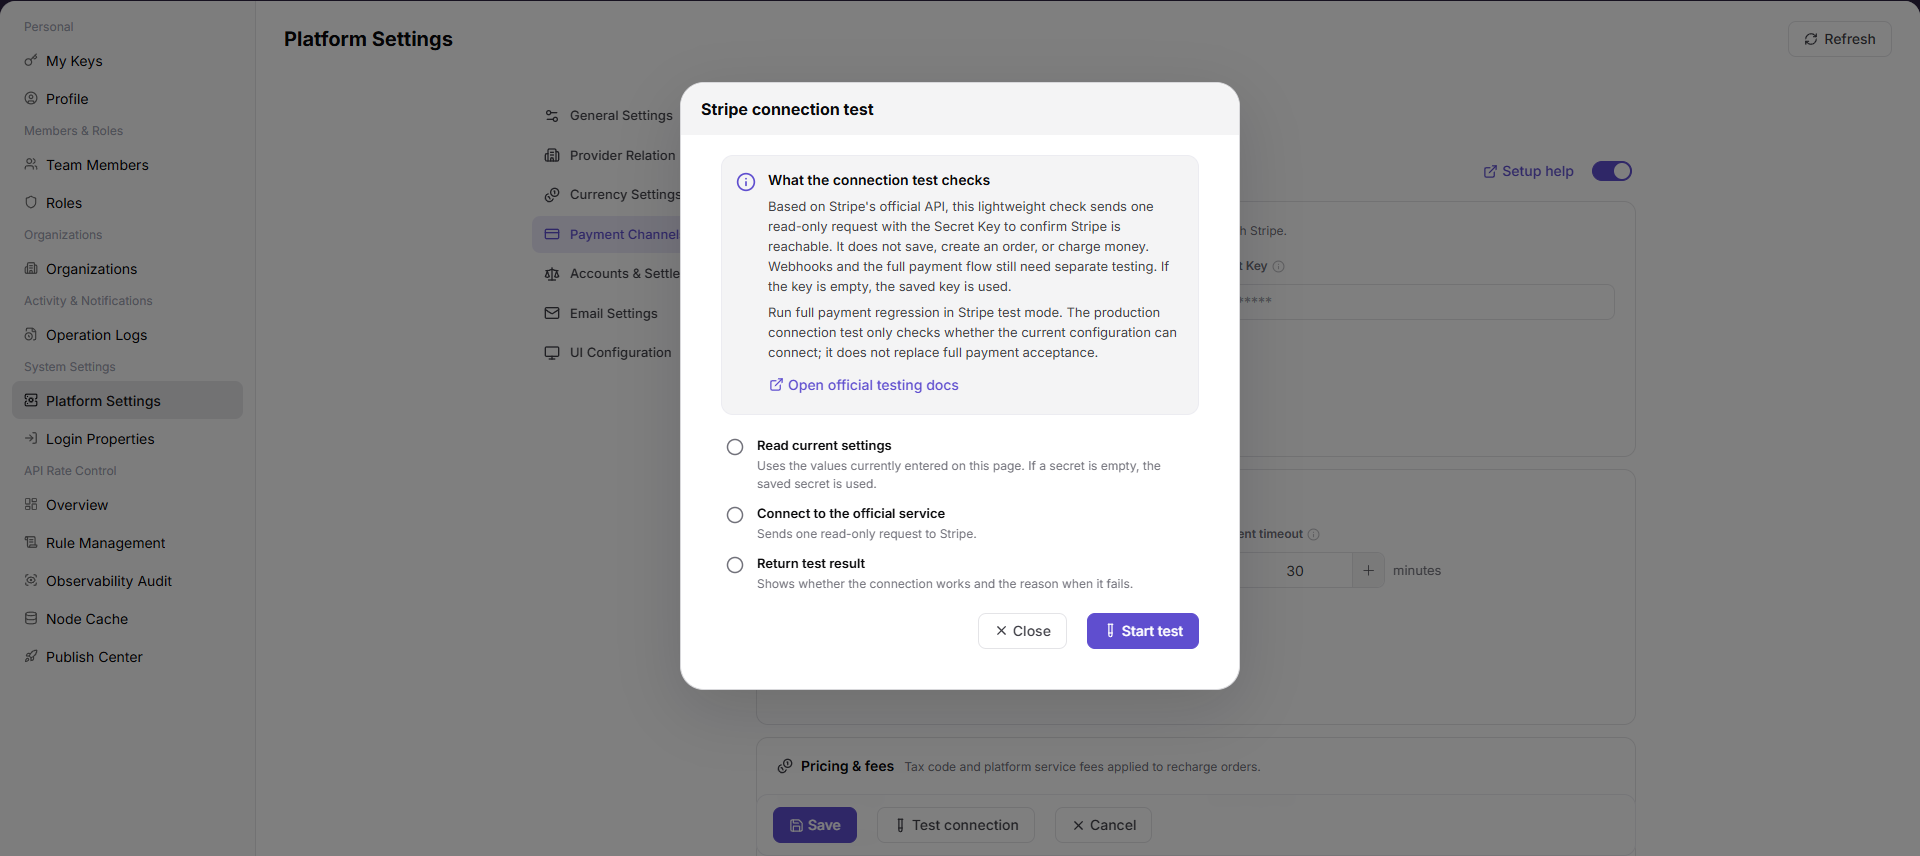Screen dimensions: 1920x856
Task: Save the payment channel settings
Action: pyautogui.click(x=815, y=825)
